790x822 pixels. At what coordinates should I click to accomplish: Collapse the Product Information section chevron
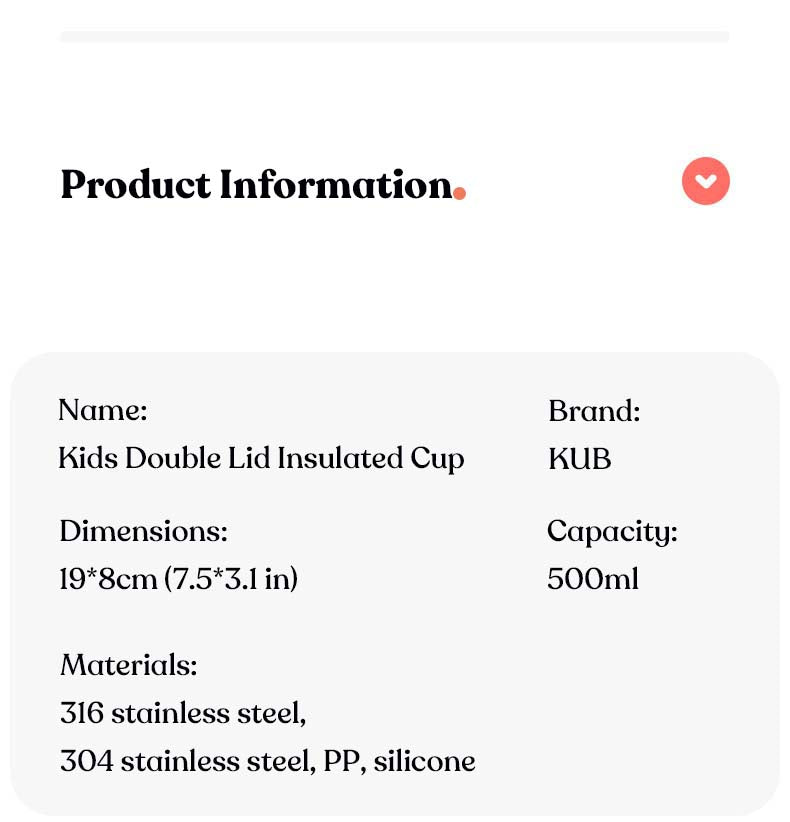coord(706,181)
